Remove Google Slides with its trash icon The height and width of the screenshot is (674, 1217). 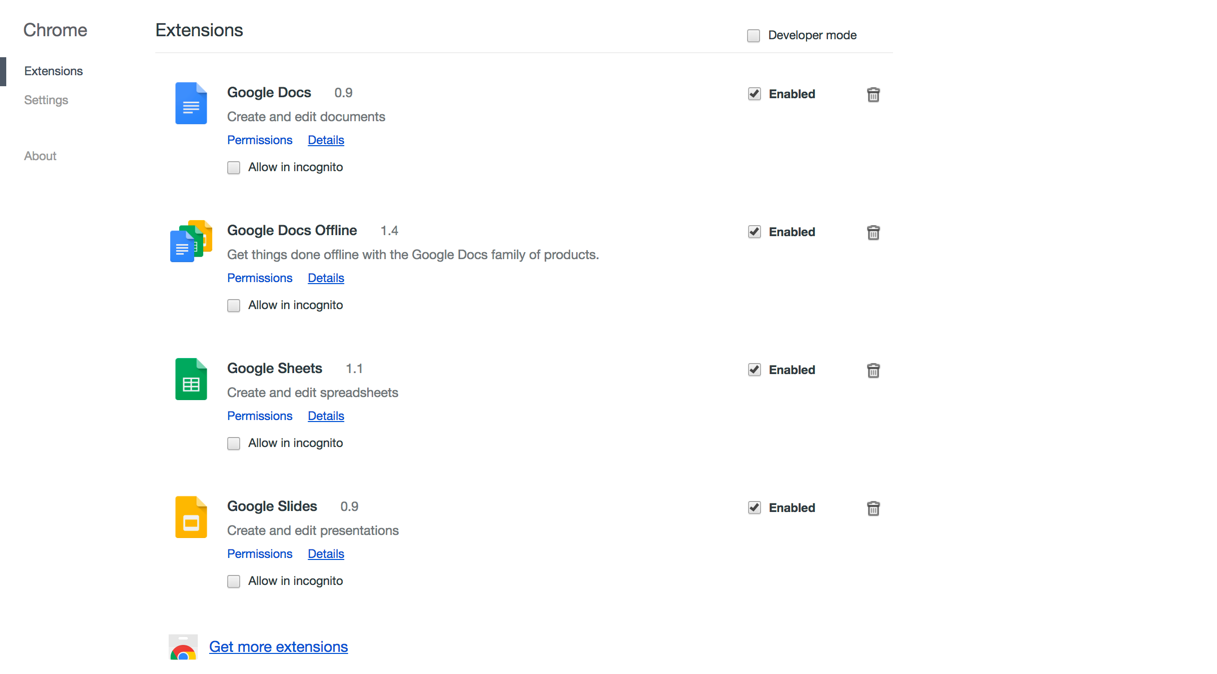[873, 508]
